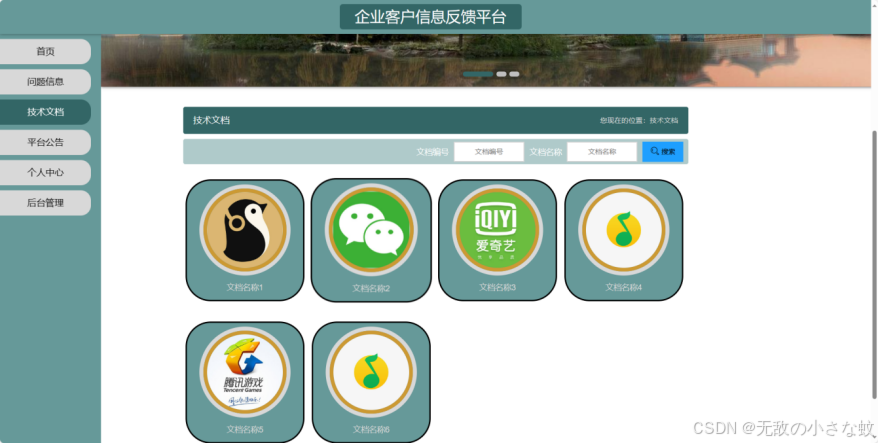Screen dimensions: 878x443
Task: Click the 文档名称5 label
Action: point(245,430)
